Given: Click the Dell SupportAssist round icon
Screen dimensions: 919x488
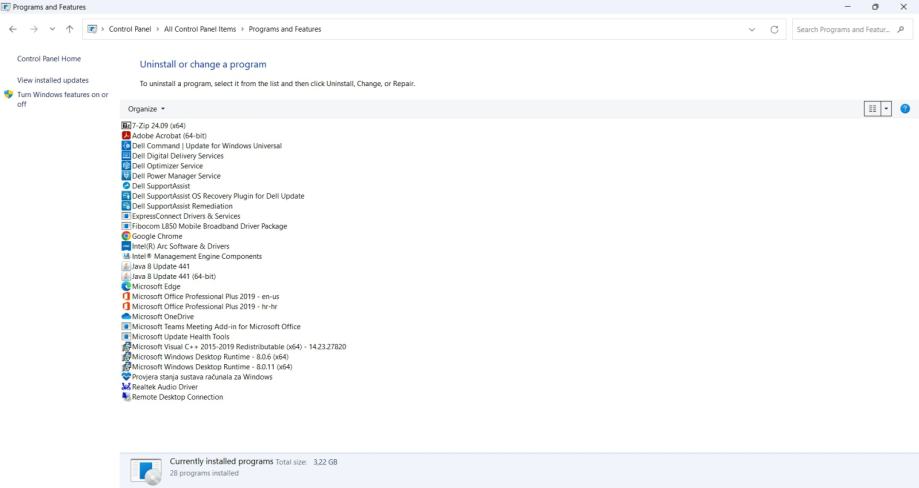Looking at the screenshot, I should (x=126, y=186).
